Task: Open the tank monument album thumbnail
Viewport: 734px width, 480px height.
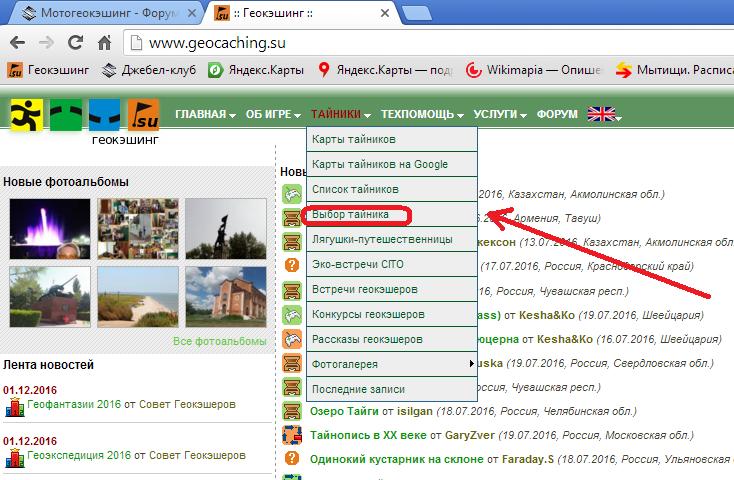Action: [50, 297]
